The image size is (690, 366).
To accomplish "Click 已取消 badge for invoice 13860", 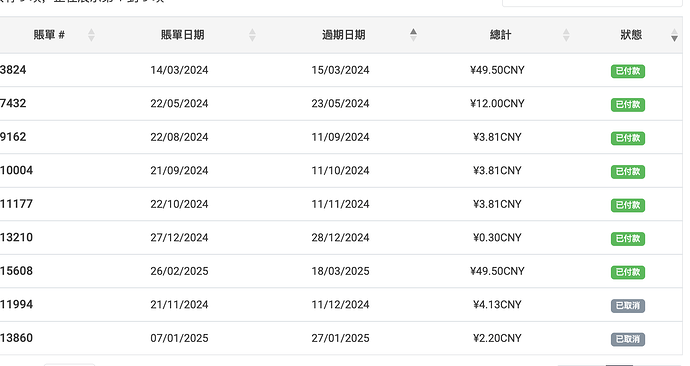I will (628, 339).
